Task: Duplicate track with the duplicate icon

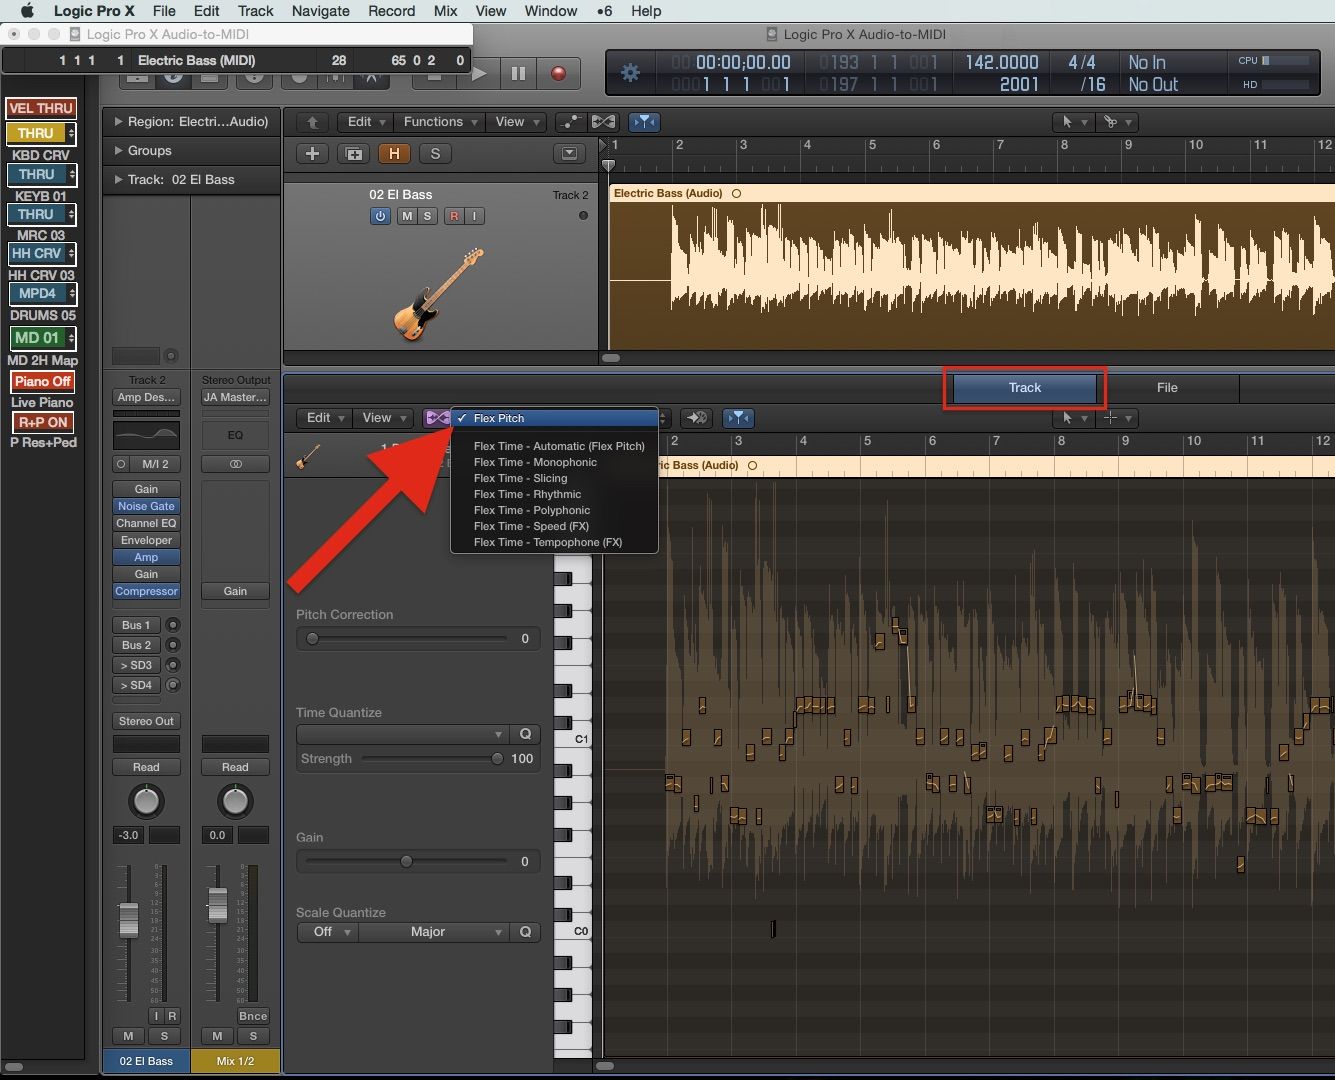Action: click(353, 154)
